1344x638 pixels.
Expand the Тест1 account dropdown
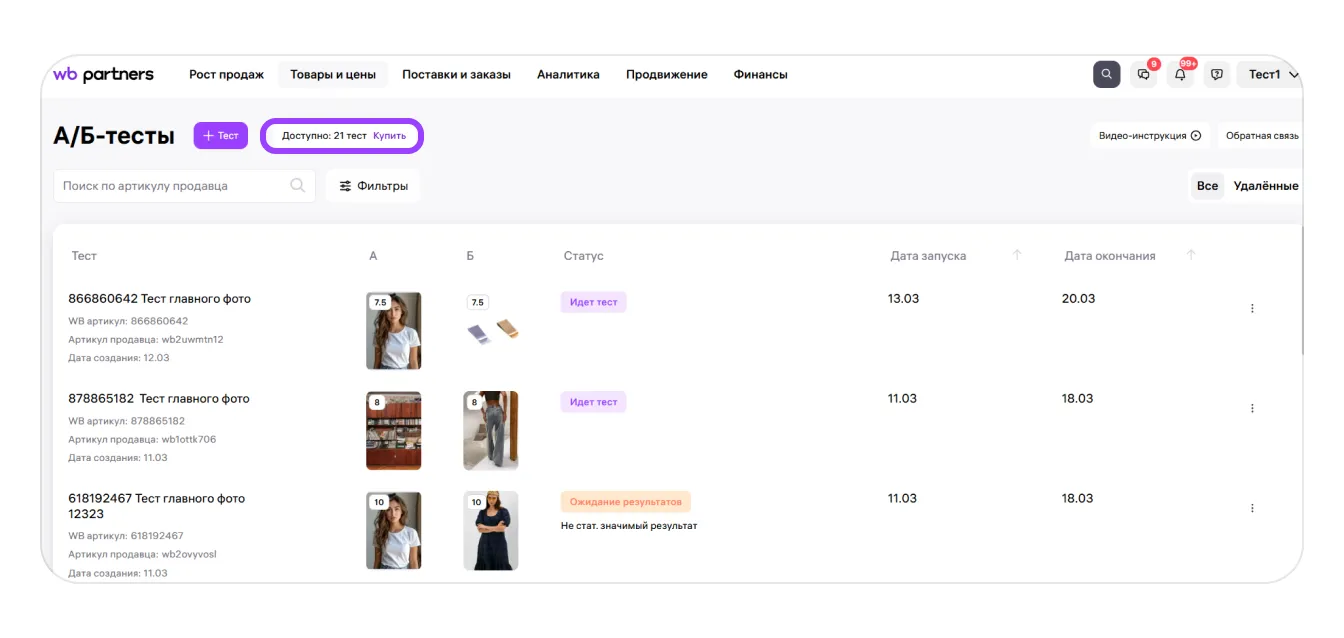click(1272, 75)
